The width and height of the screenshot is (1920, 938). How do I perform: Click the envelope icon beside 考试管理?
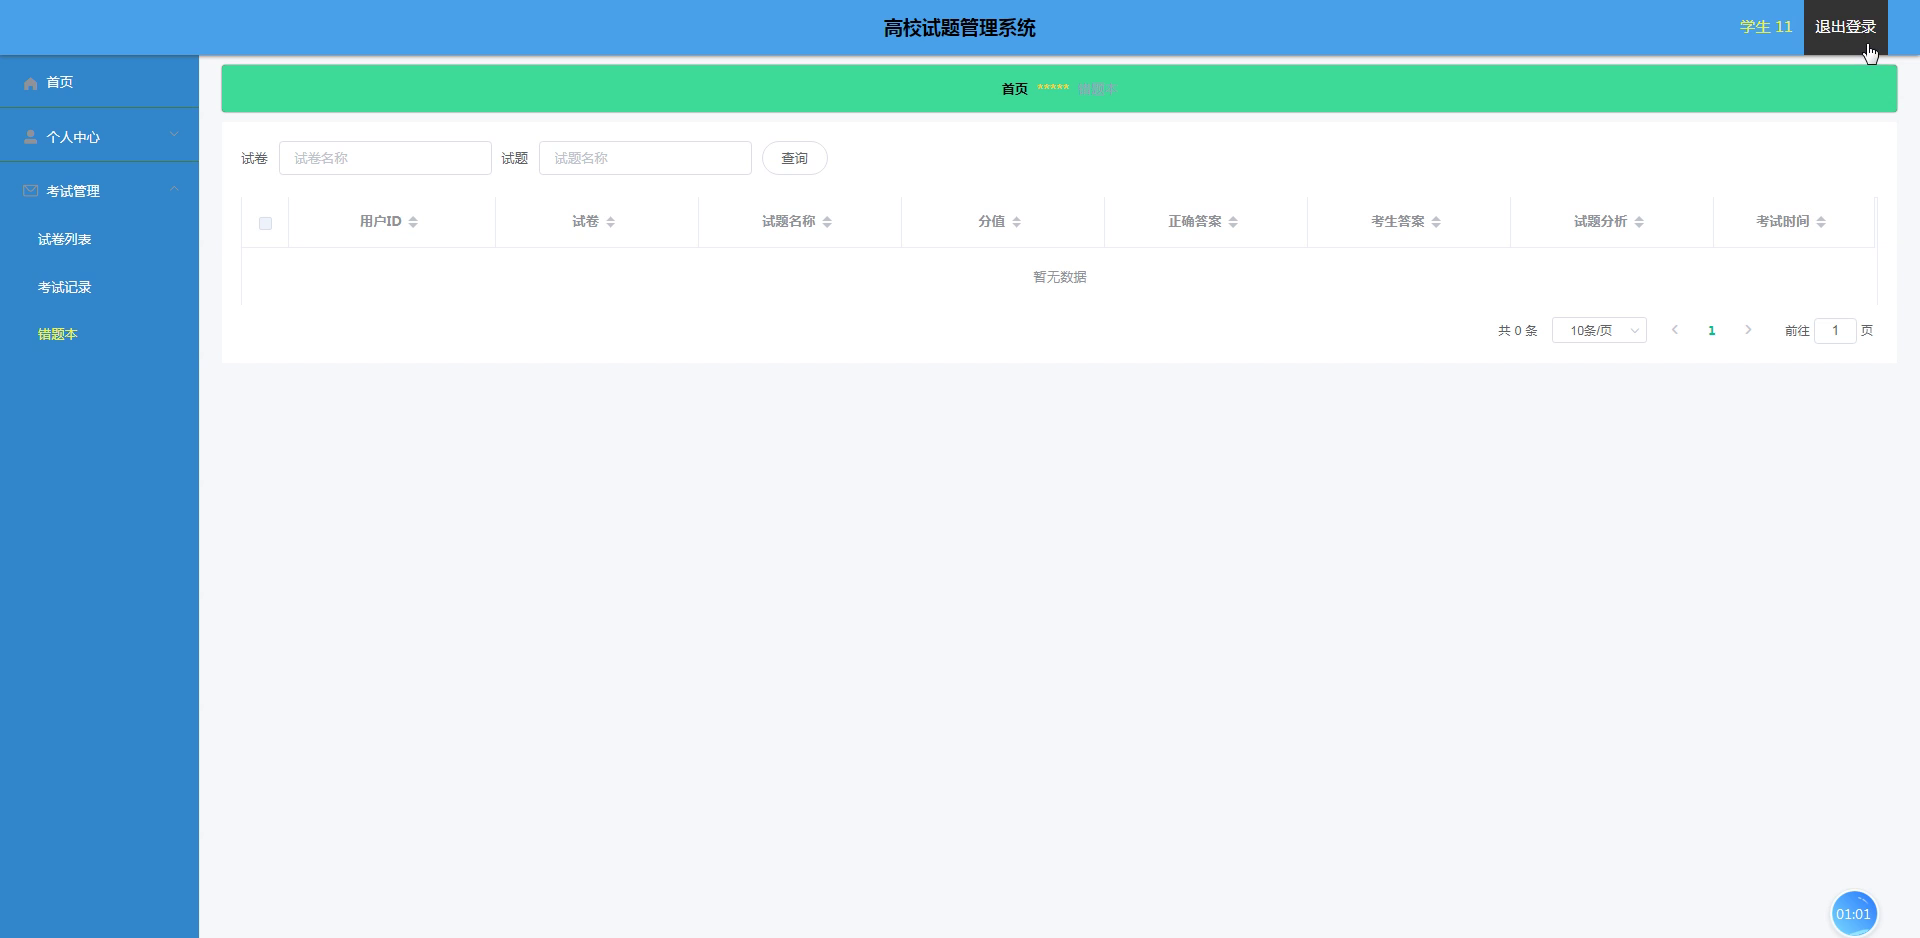[x=30, y=191]
